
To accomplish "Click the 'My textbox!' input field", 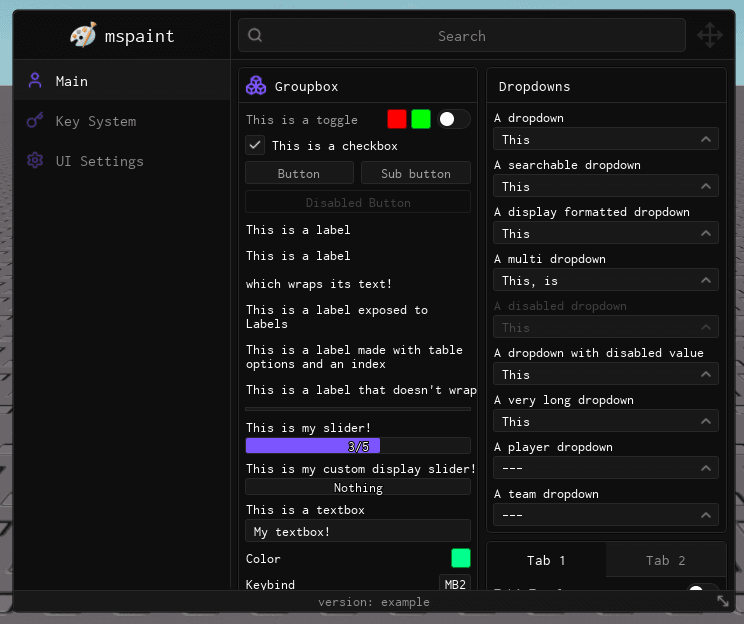I will 358,531.
